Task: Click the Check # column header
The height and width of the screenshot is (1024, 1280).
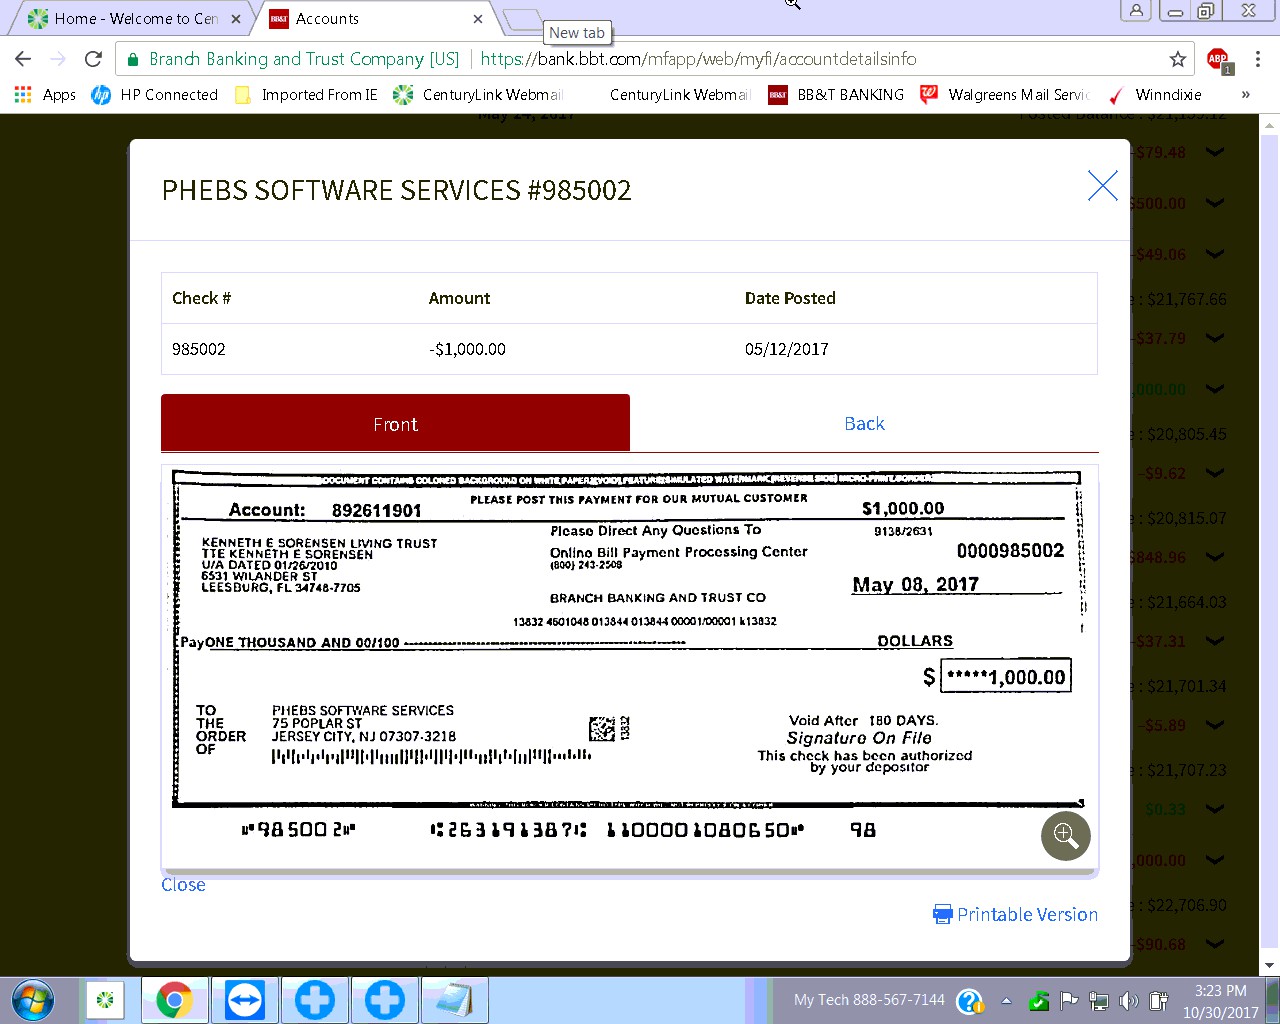Action: 201,298
